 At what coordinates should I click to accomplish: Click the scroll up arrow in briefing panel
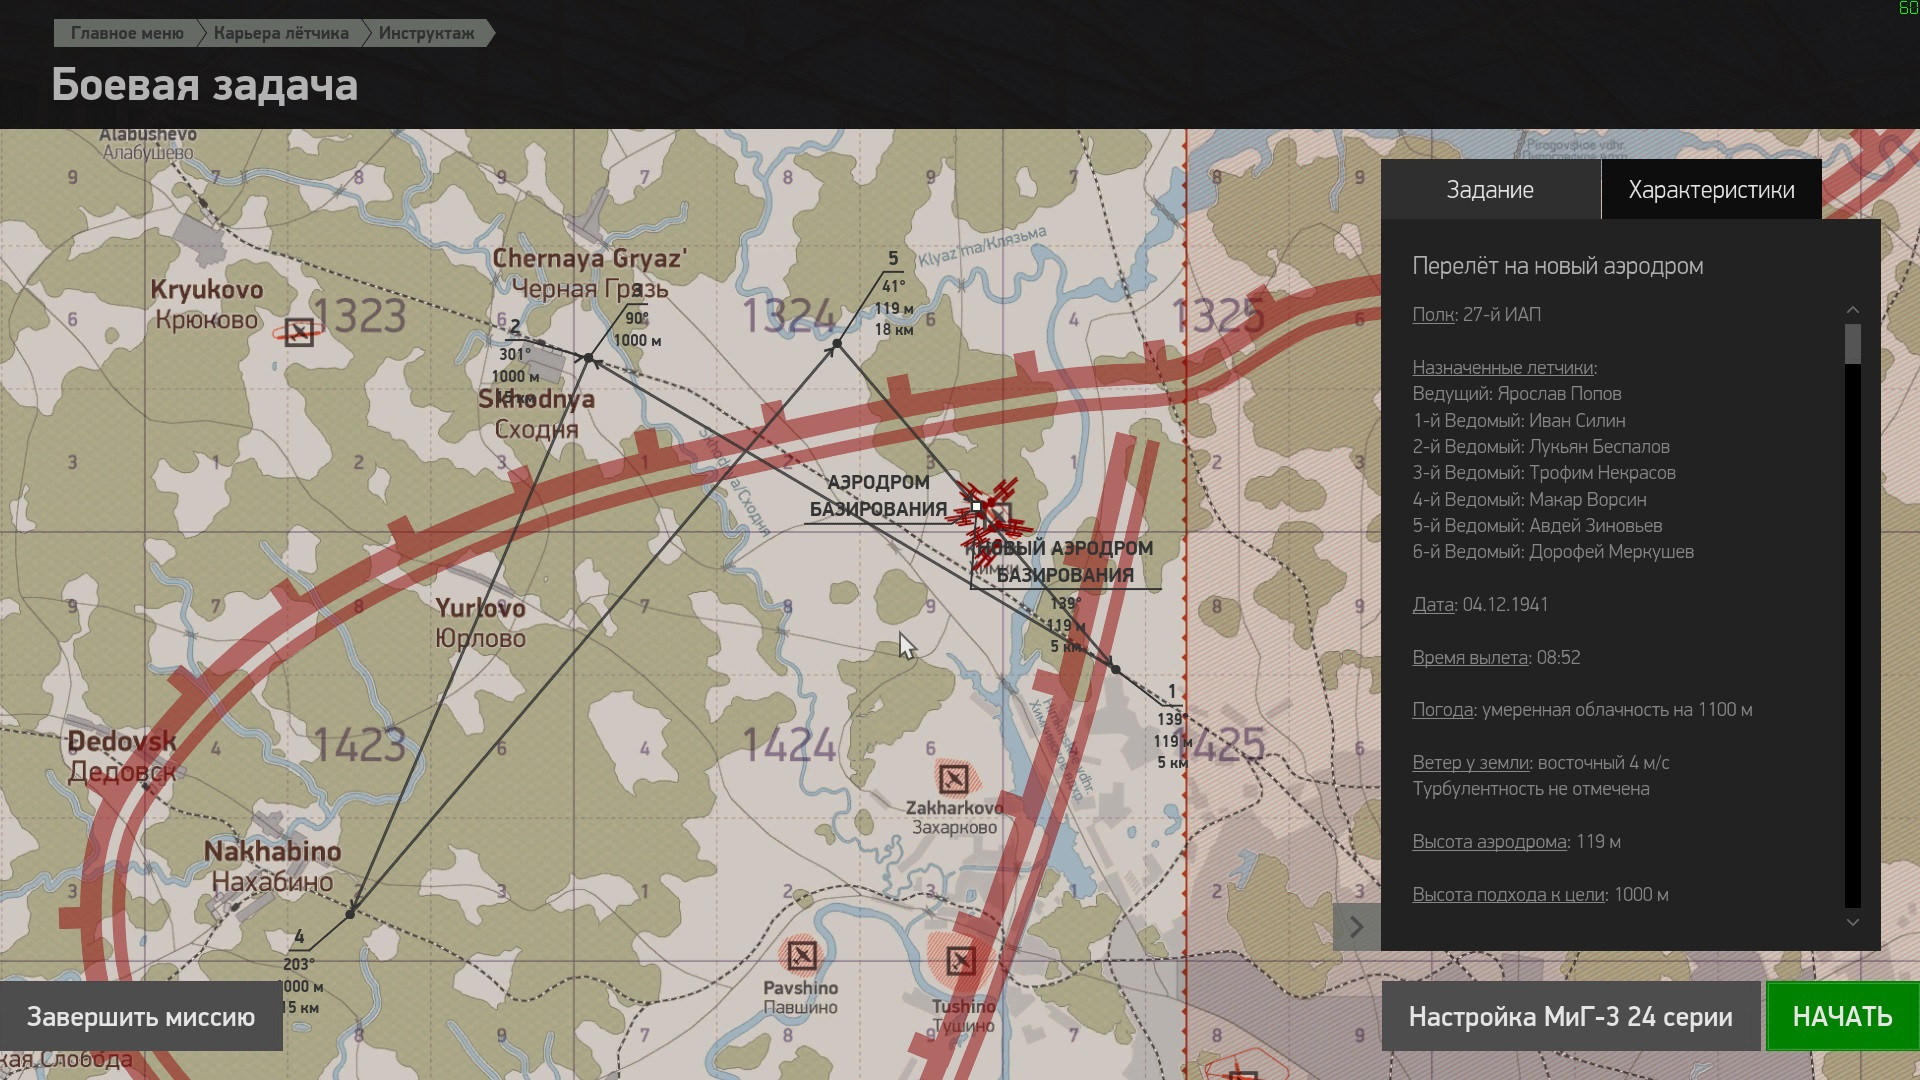coord(1852,310)
